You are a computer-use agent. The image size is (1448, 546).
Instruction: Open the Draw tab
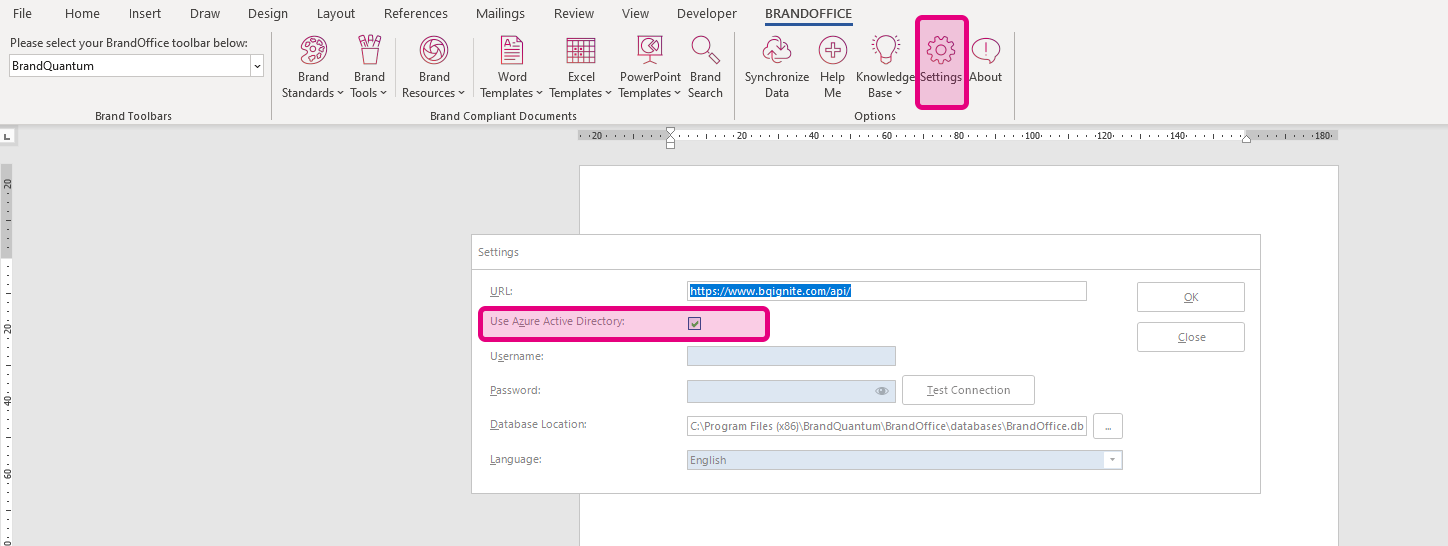205,14
